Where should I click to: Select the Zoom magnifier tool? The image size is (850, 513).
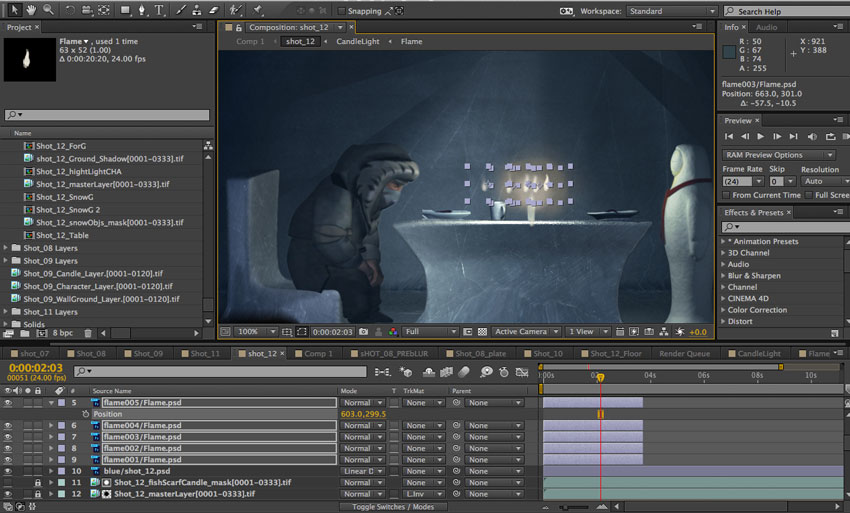click(48, 9)
